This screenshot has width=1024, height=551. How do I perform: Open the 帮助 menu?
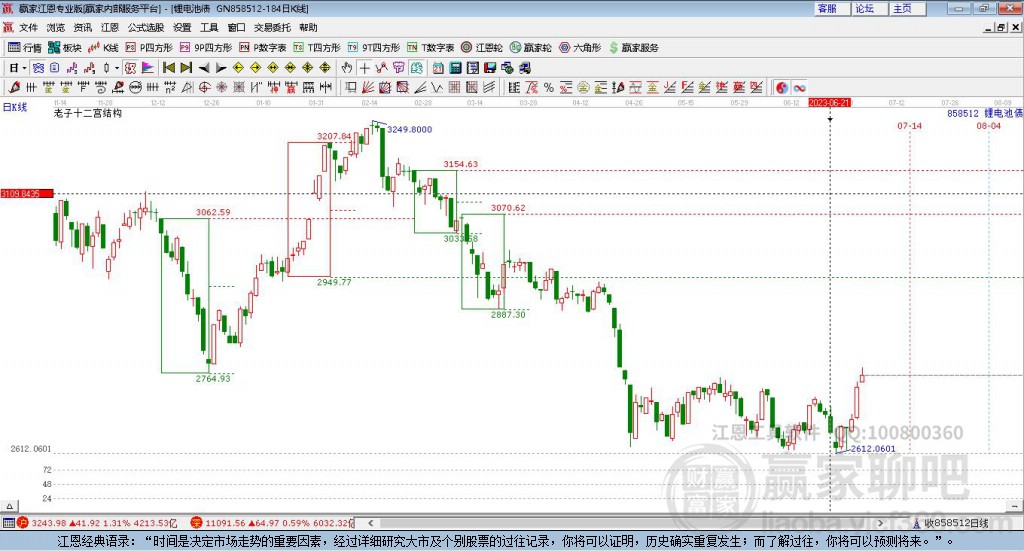point(308,27)
